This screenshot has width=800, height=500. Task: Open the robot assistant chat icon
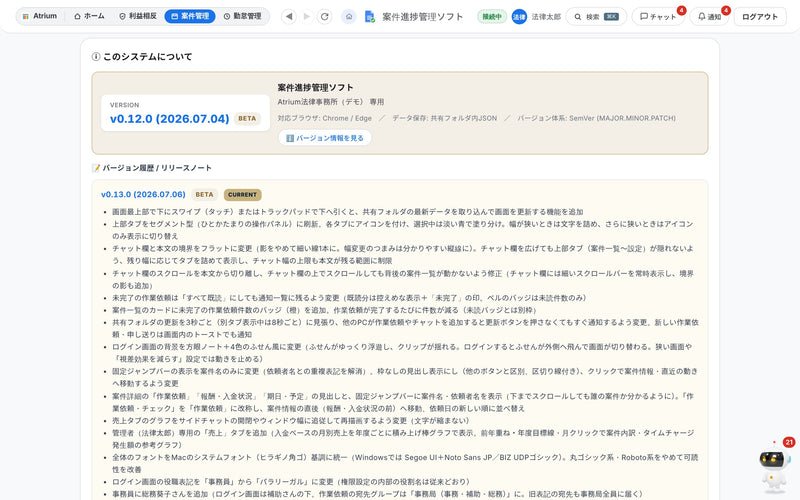click(x=774, y=464)
